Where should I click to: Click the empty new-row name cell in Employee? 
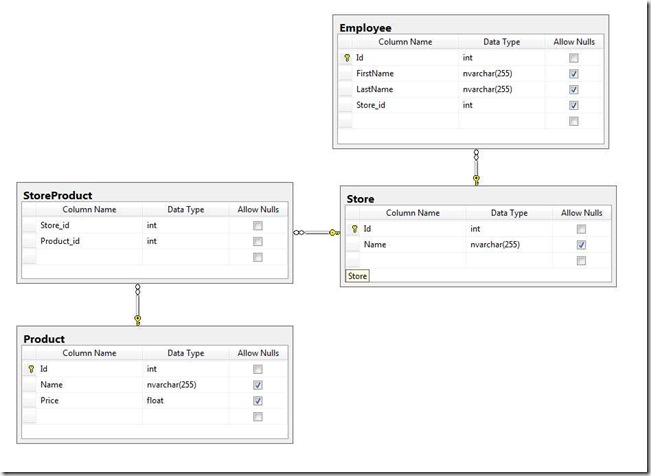click(405, 121)
